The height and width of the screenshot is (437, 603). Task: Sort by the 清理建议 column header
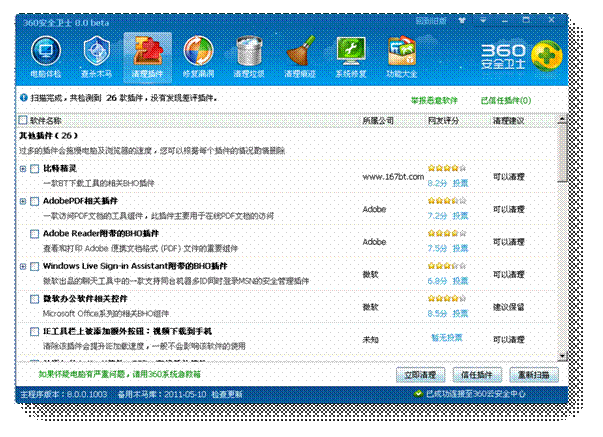coord(509,120)
